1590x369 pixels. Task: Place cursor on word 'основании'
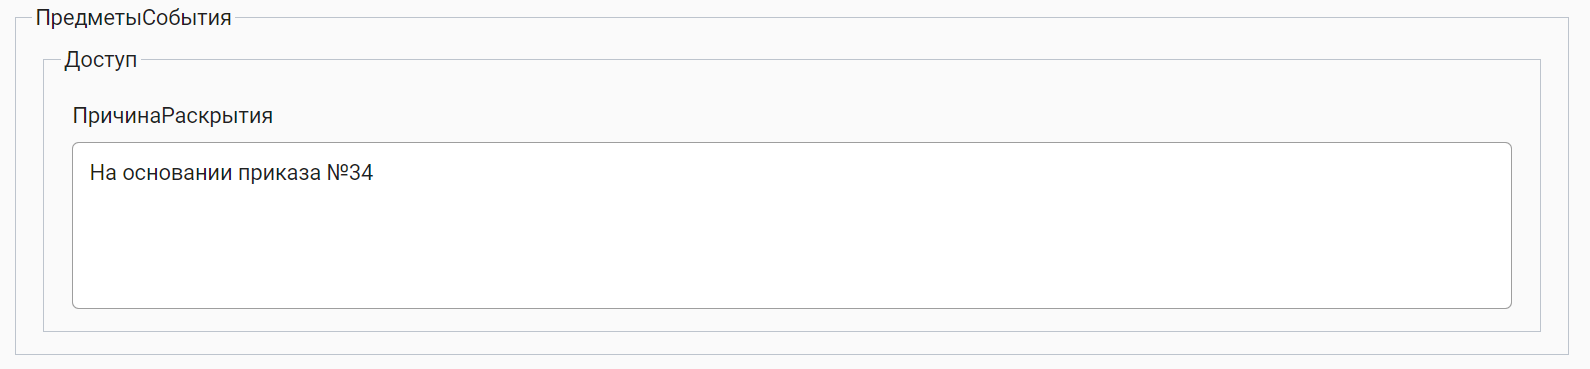click(179, 173)
